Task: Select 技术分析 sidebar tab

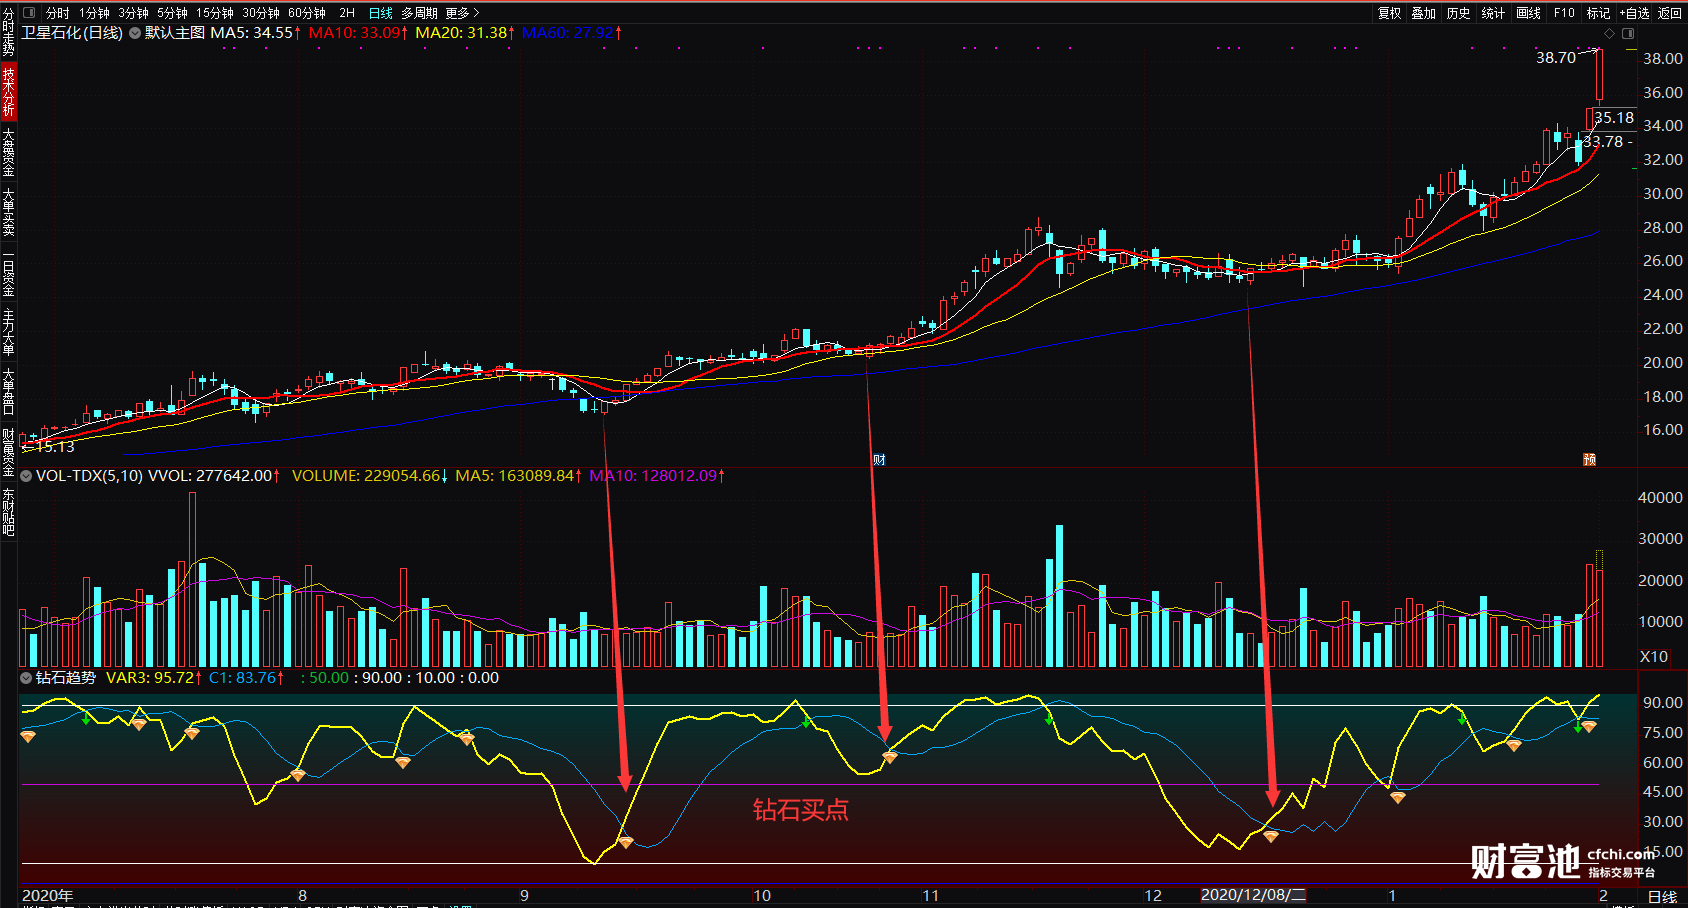Action: pyautogui.click(x=8, y=91)
